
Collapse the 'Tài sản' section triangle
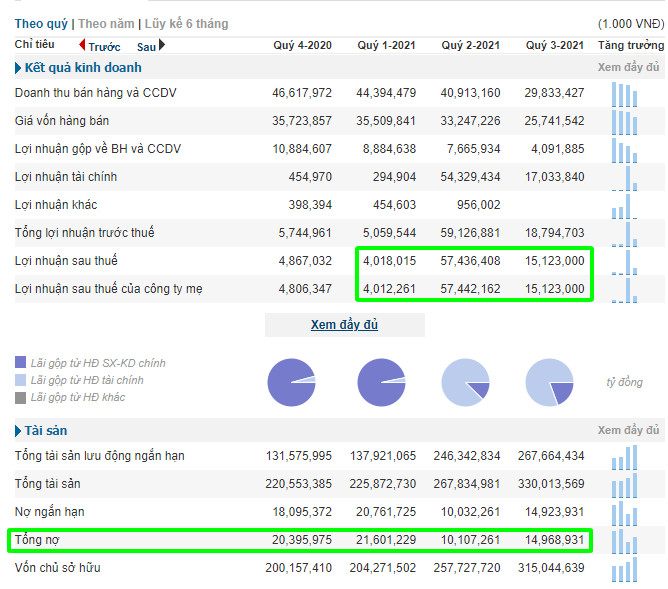pyautogui.click(x=17, y=431)
